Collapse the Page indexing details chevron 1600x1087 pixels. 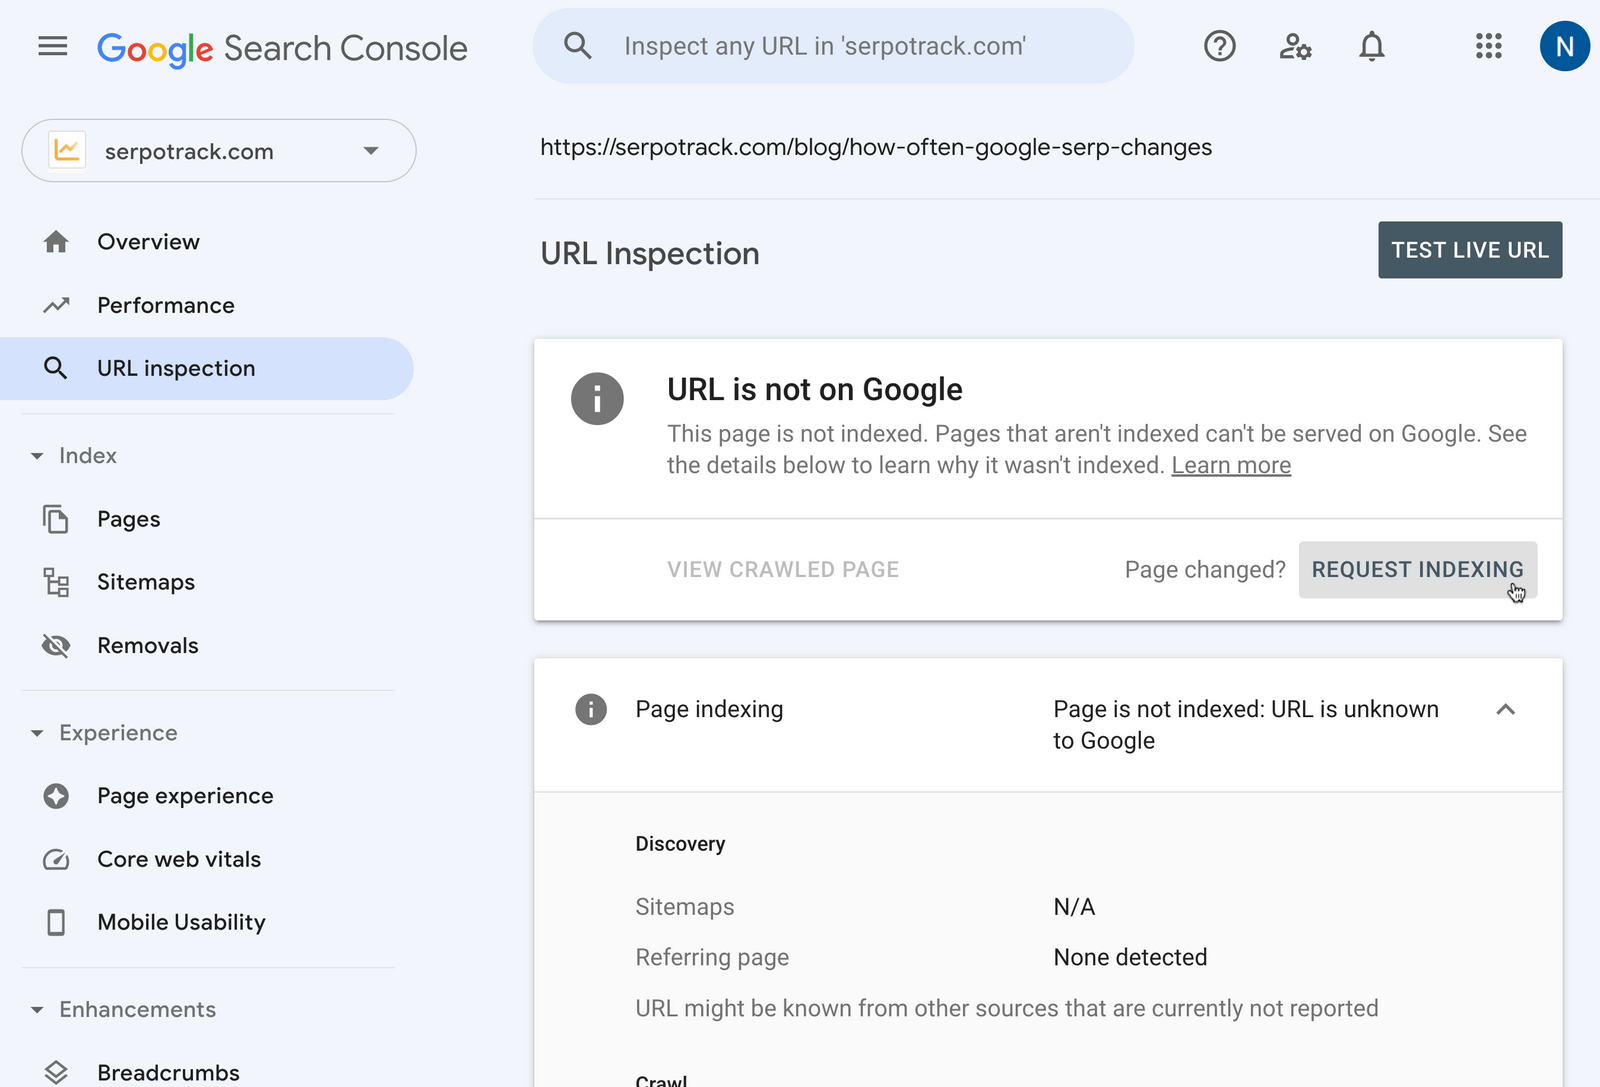1505,709
